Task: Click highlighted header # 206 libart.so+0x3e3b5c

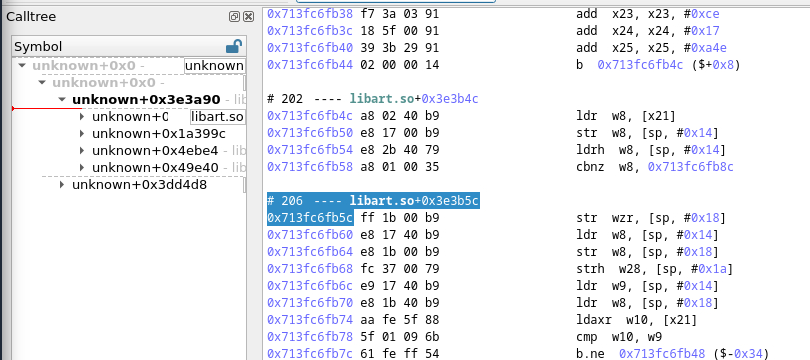Action: (373, 200)
